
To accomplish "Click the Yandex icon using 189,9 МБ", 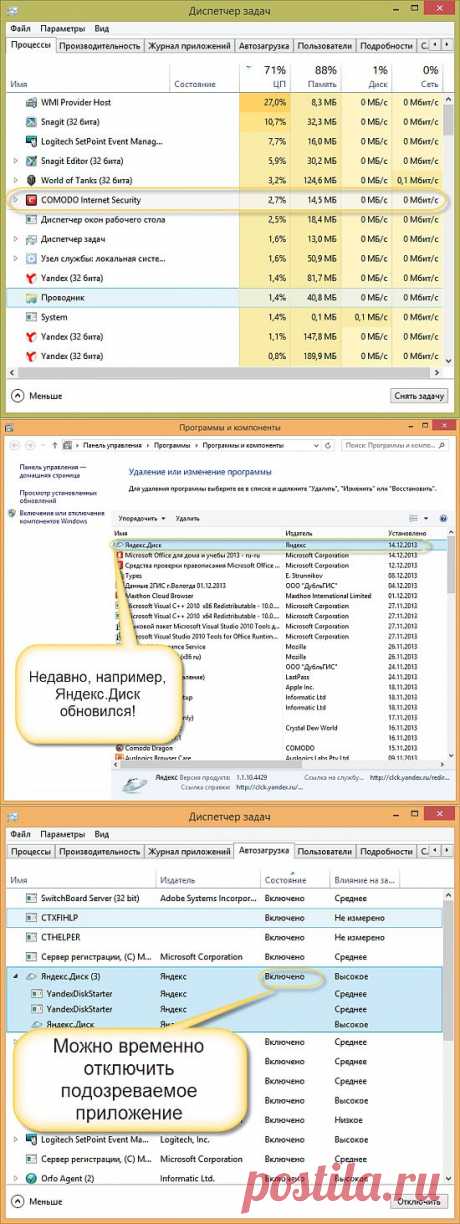I will (31, 355).
